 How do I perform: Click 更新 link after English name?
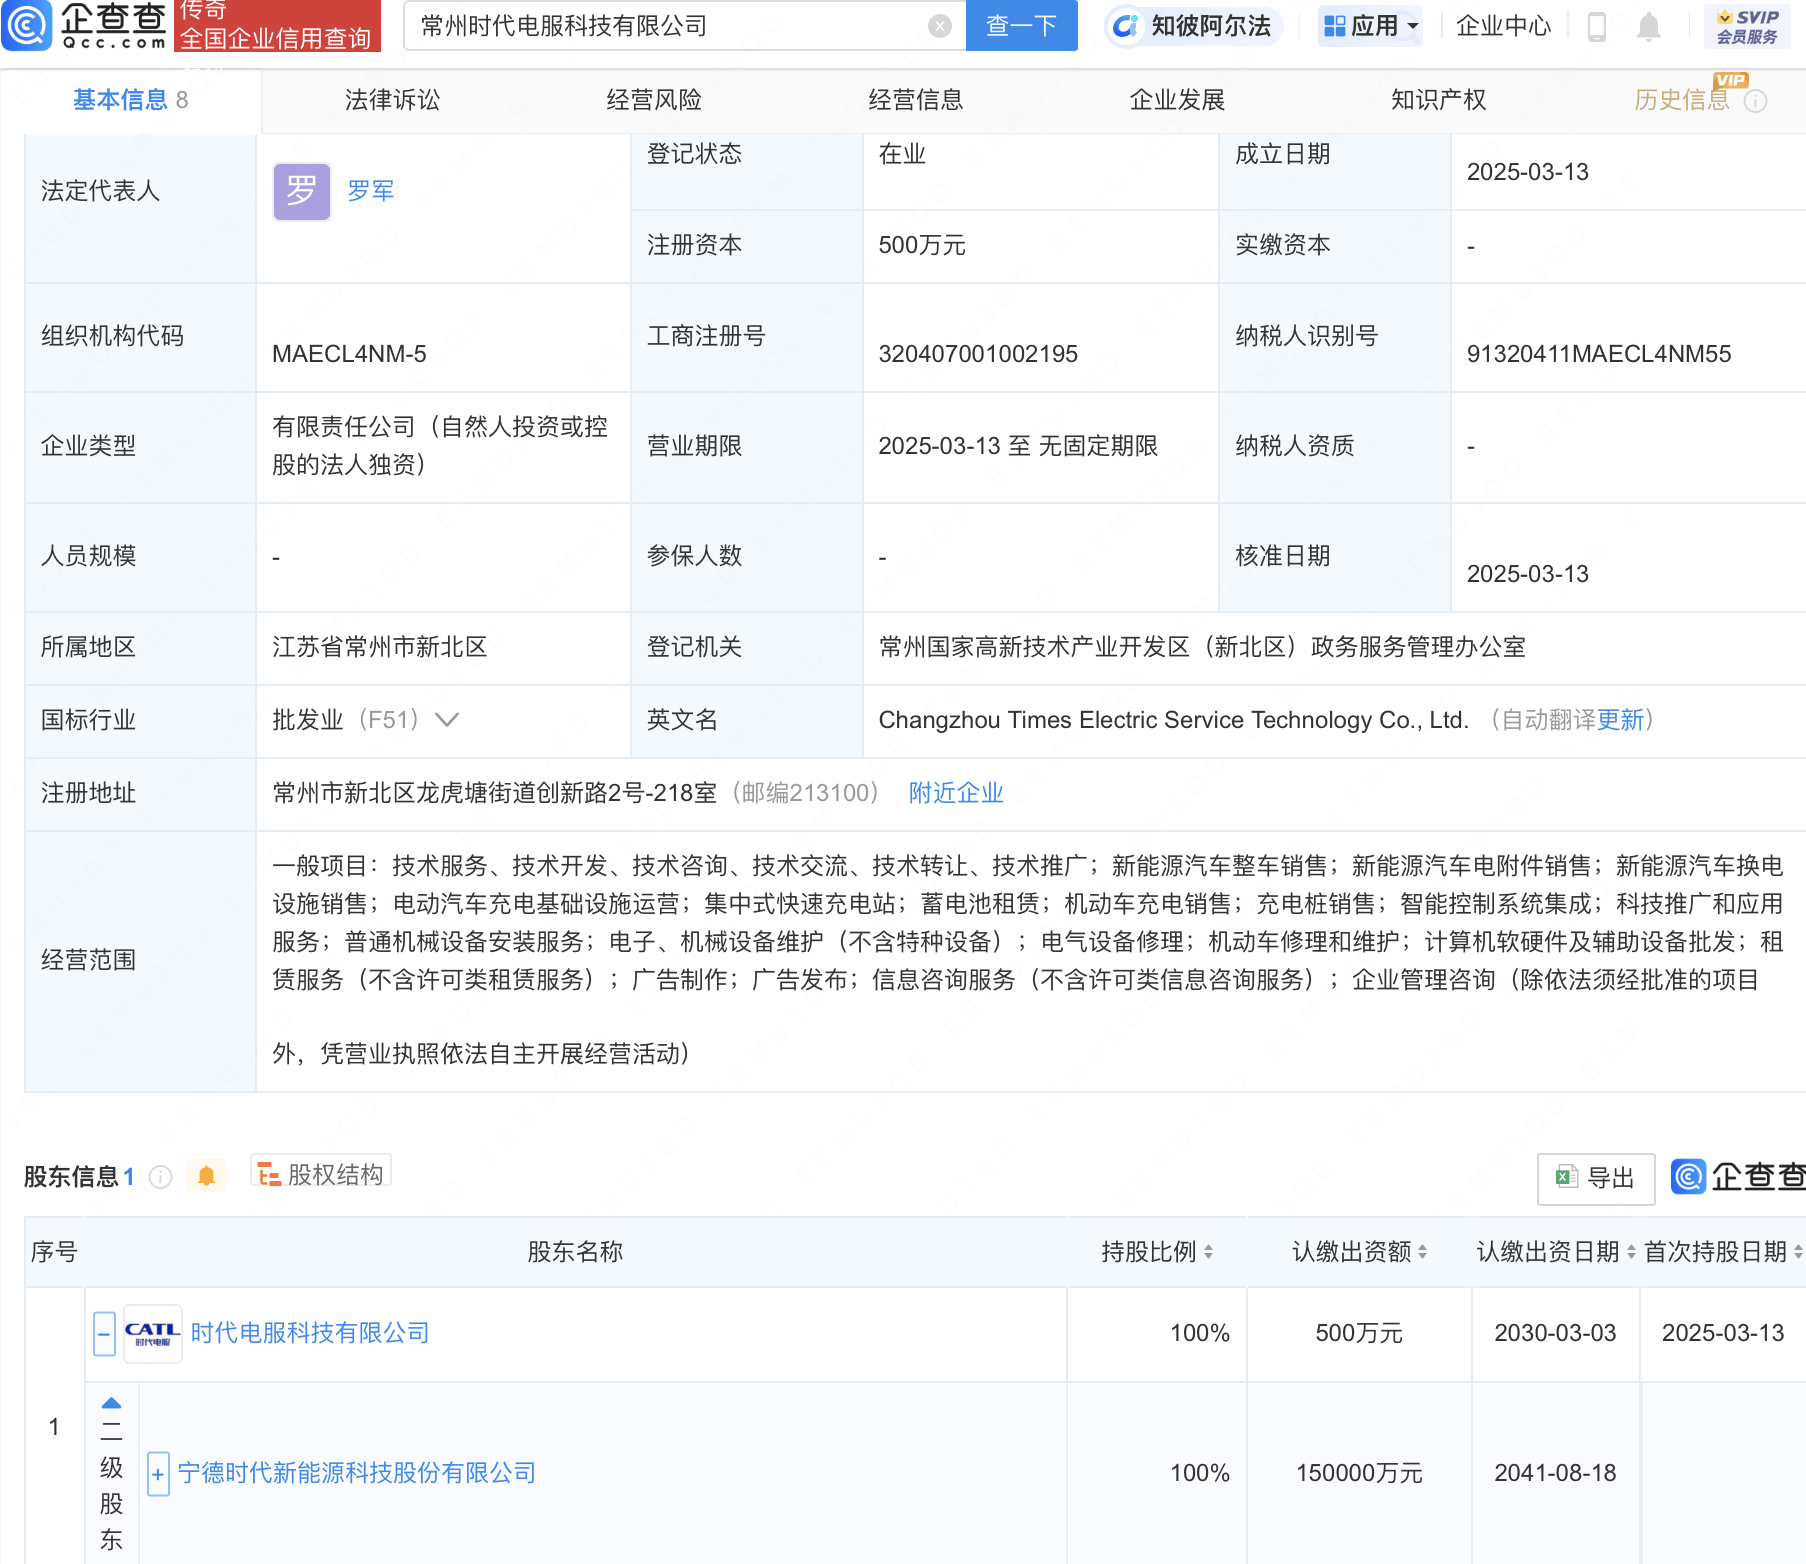[1620, 720]
